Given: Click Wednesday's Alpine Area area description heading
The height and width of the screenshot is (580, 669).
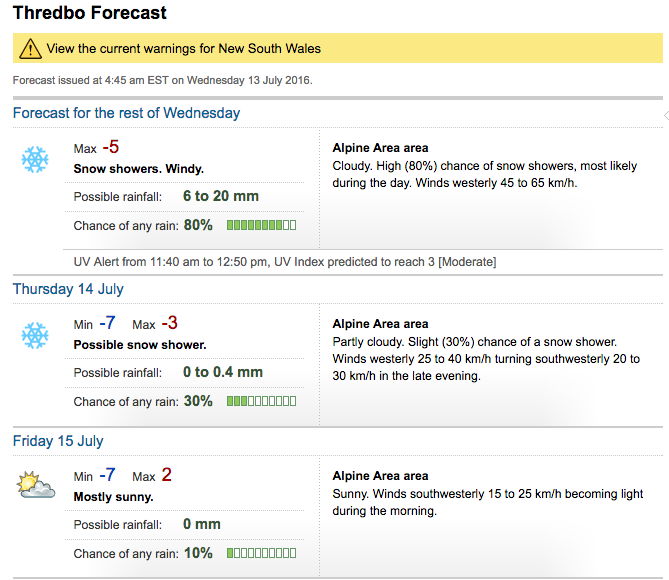Looking at the screenshot, I should point(380,148).
